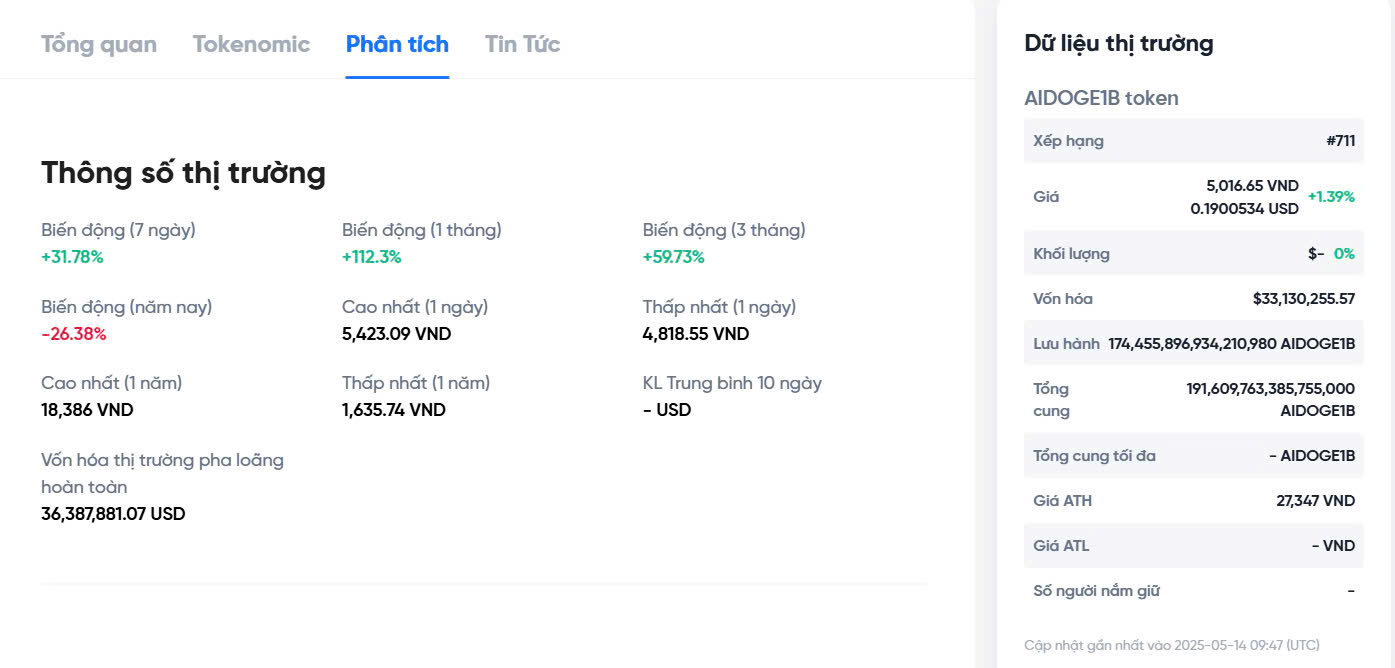The image size is (1395, 668).
Task: Click the red -26.38% yearly change value
Action: (72, 333)
